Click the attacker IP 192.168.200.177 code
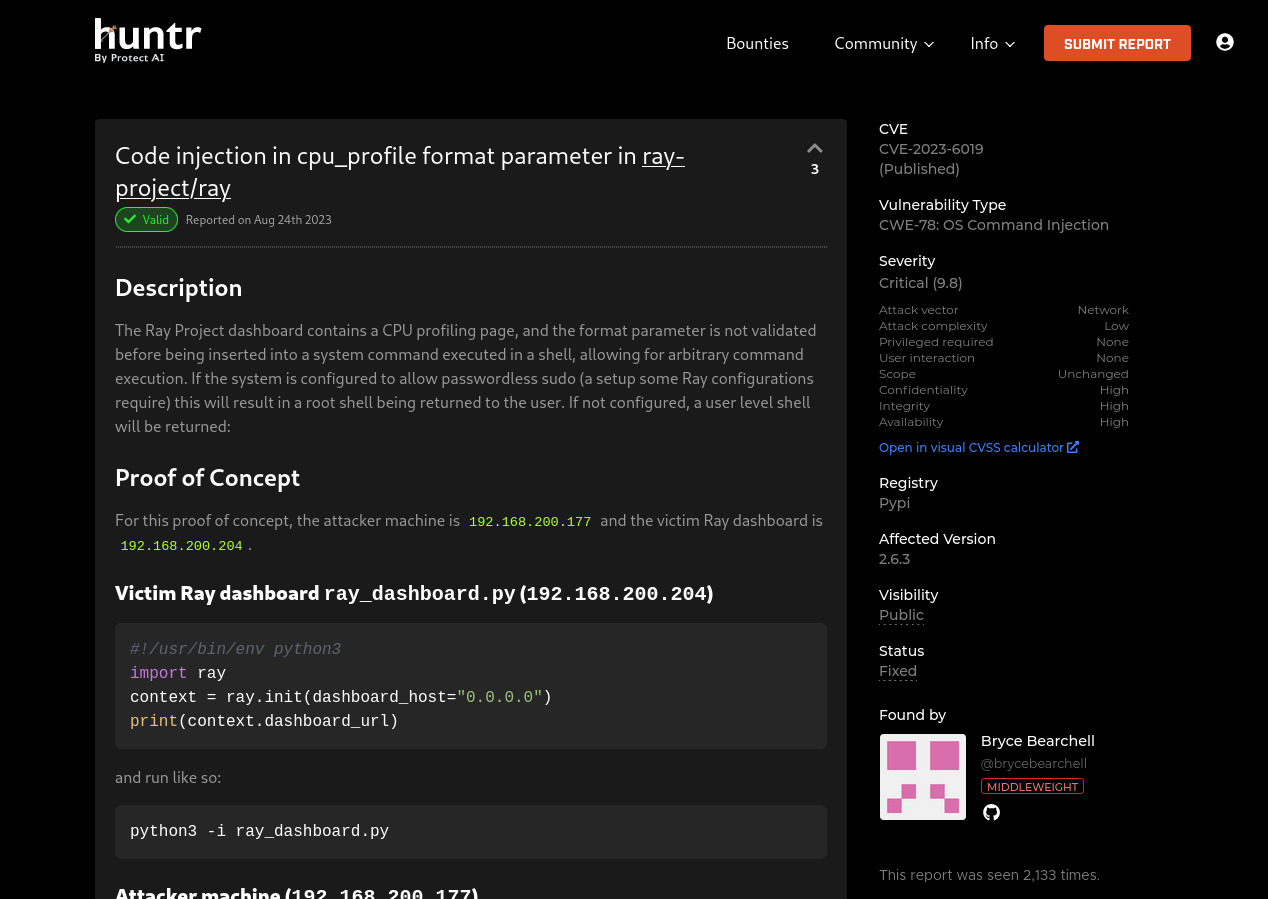This screenshot has height=899, width=1268. pyautogui.click(x=530, y=522)
